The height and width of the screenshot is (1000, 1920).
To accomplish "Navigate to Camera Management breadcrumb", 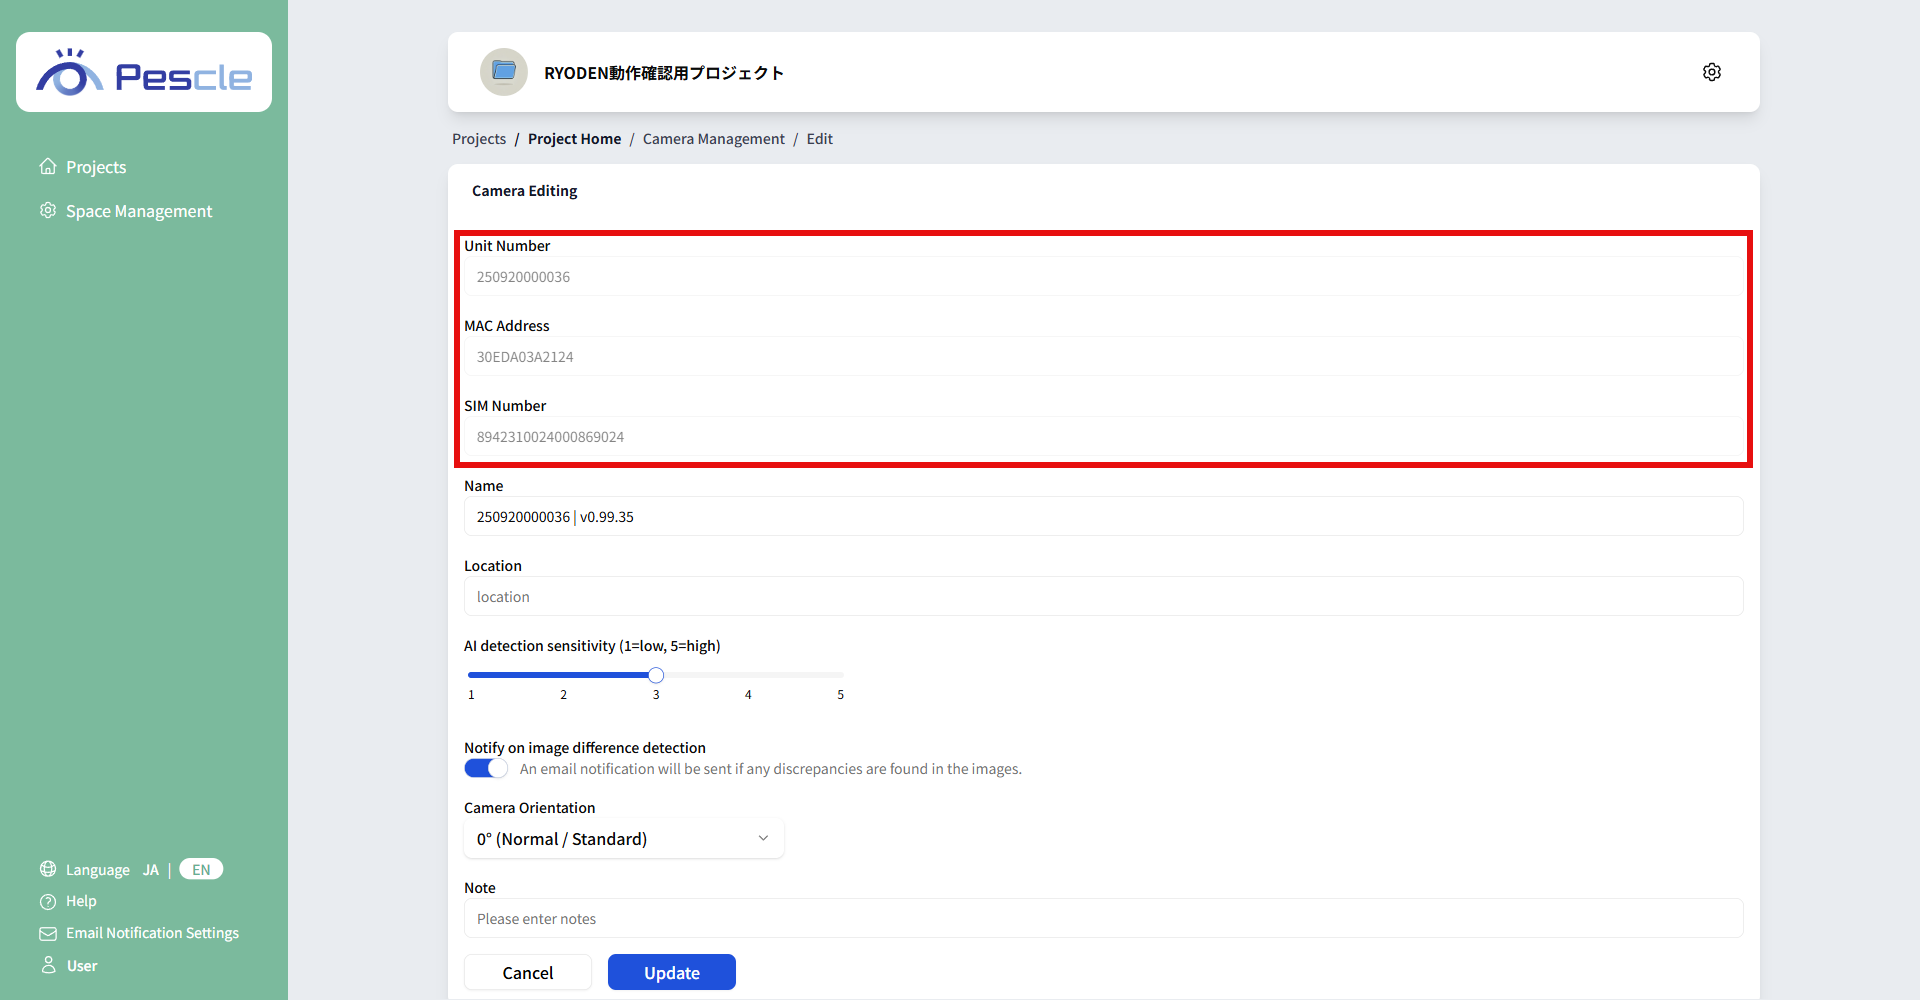I will [x=713, y=139].
